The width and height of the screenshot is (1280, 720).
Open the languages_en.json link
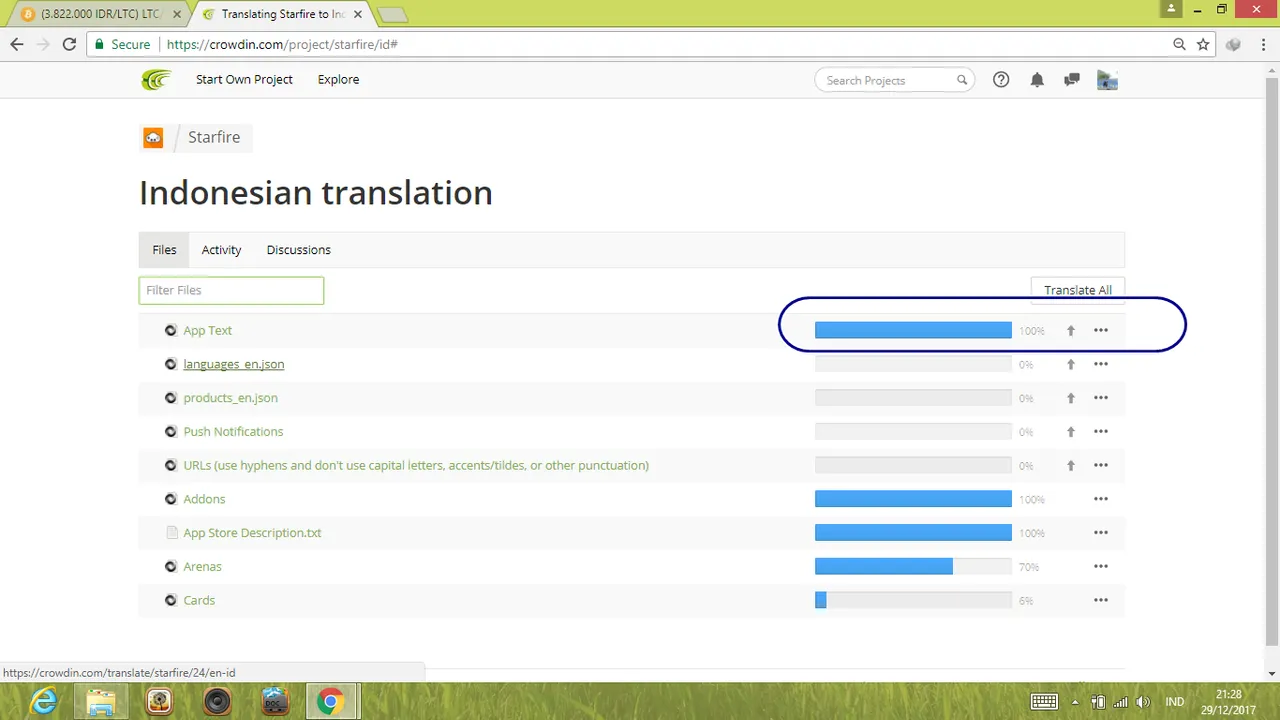coord(234,364)
